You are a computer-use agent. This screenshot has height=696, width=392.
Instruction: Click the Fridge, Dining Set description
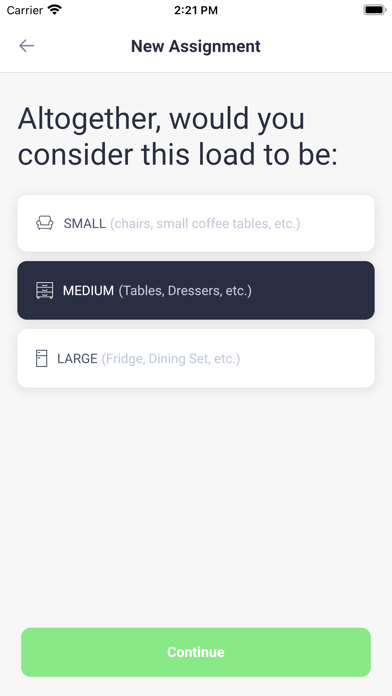(x=171, y=359)
